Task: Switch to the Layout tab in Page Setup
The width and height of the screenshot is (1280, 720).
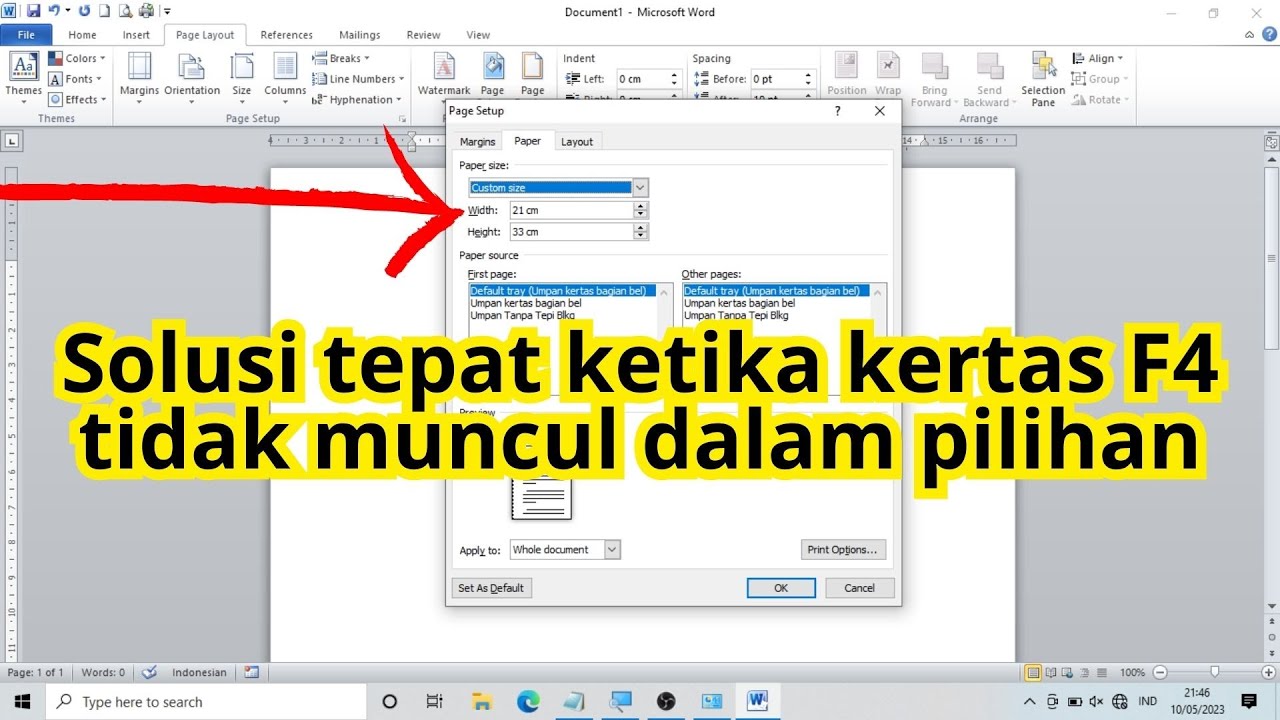Action: point(576,142)
